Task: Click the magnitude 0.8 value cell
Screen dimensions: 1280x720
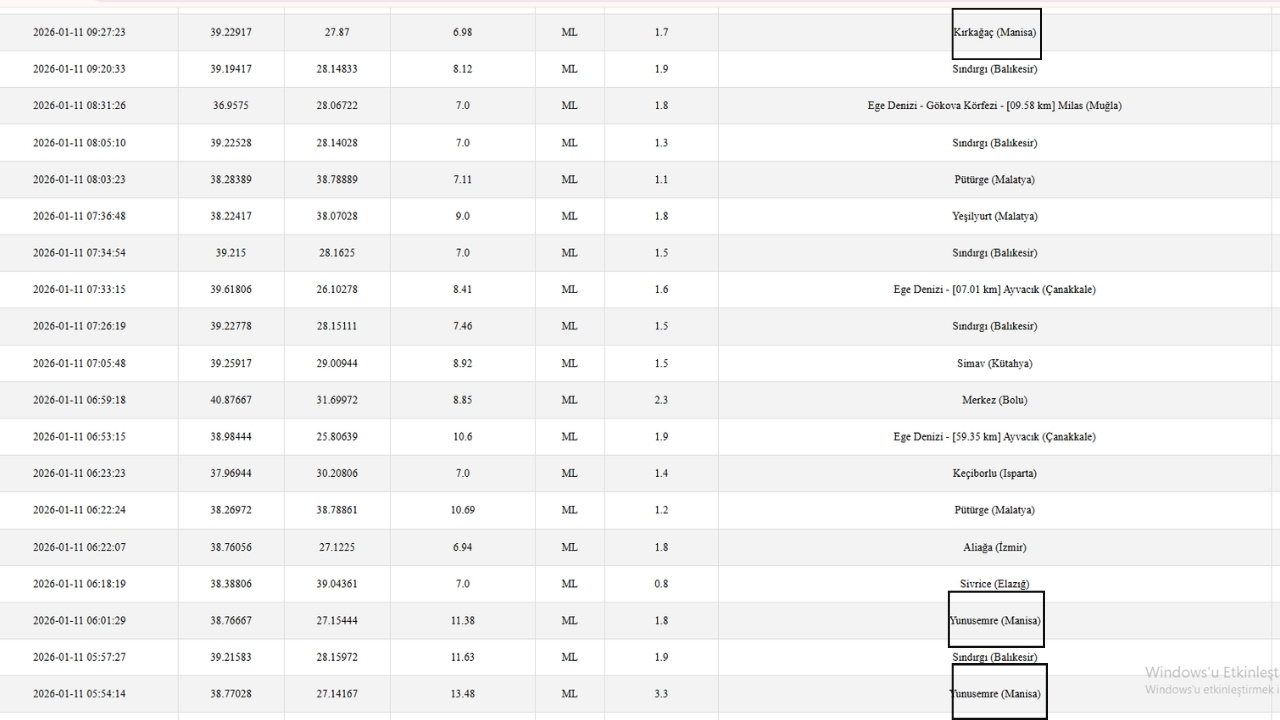Action: [x=661, y=584]
